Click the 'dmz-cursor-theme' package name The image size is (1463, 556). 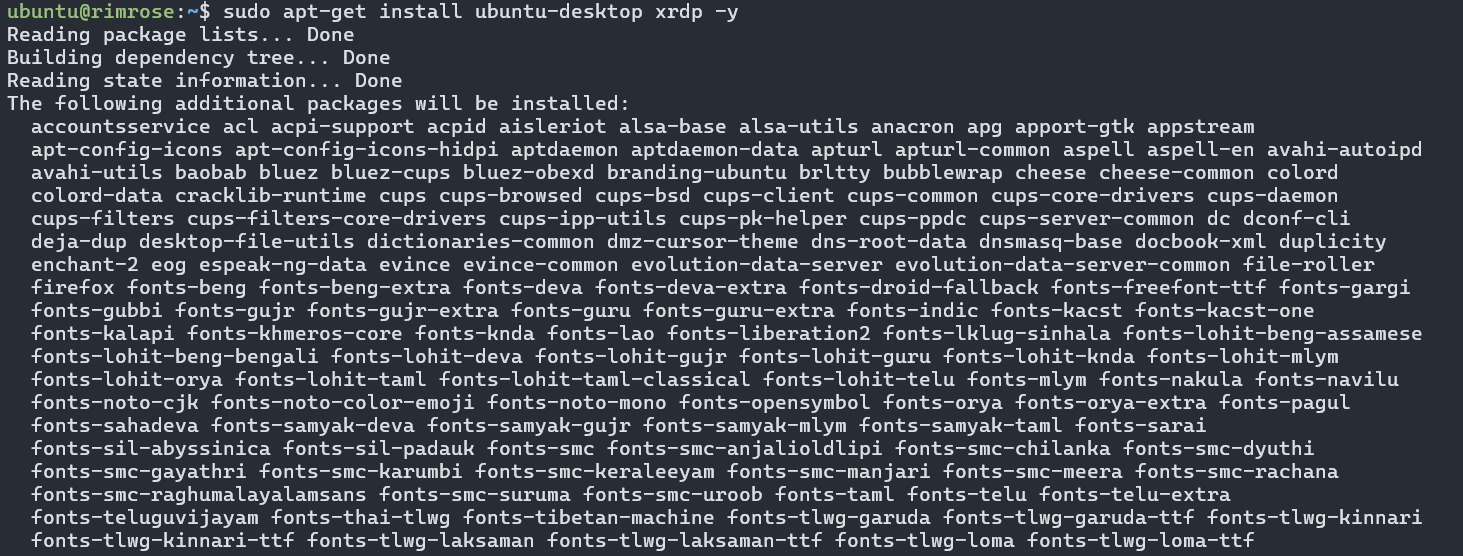(703, 242)
